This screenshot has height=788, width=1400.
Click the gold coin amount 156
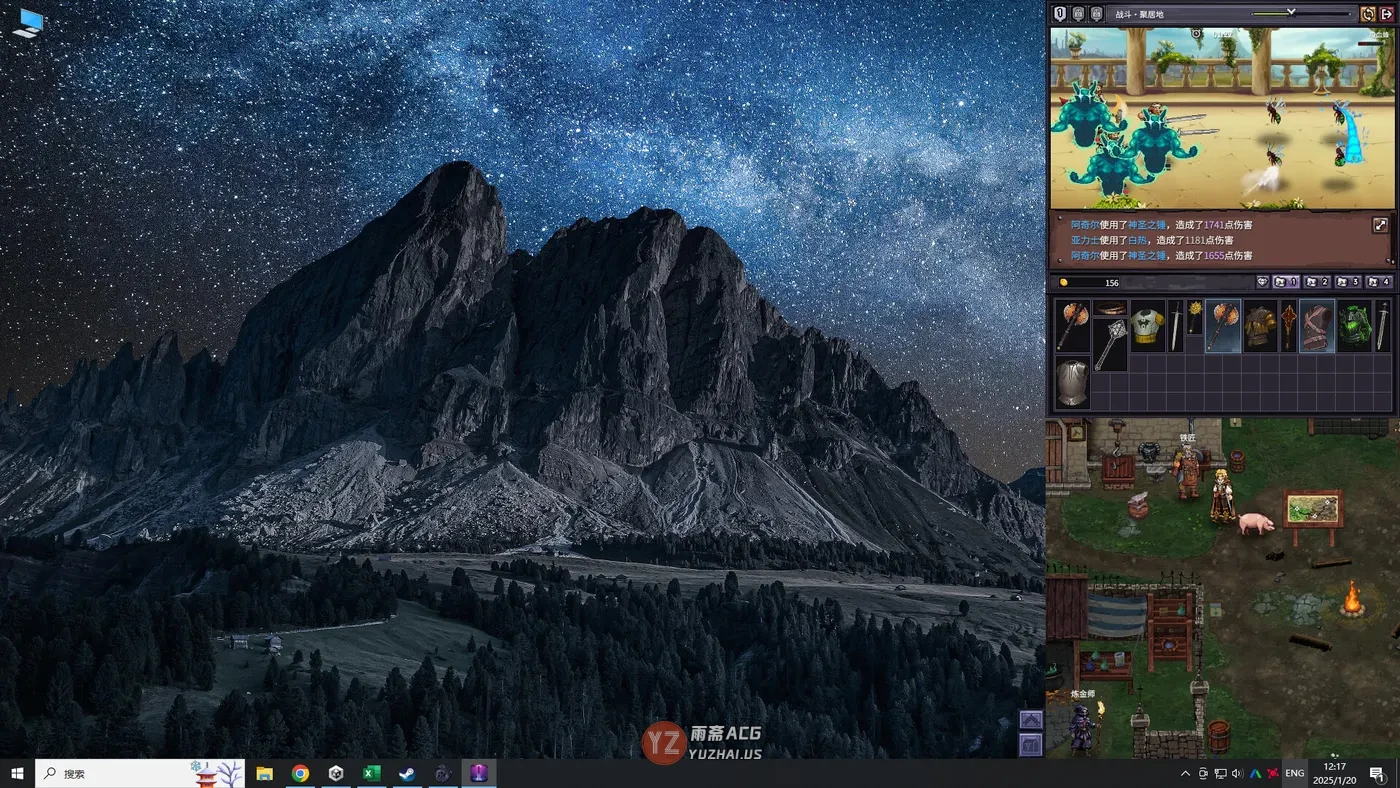1111,283
